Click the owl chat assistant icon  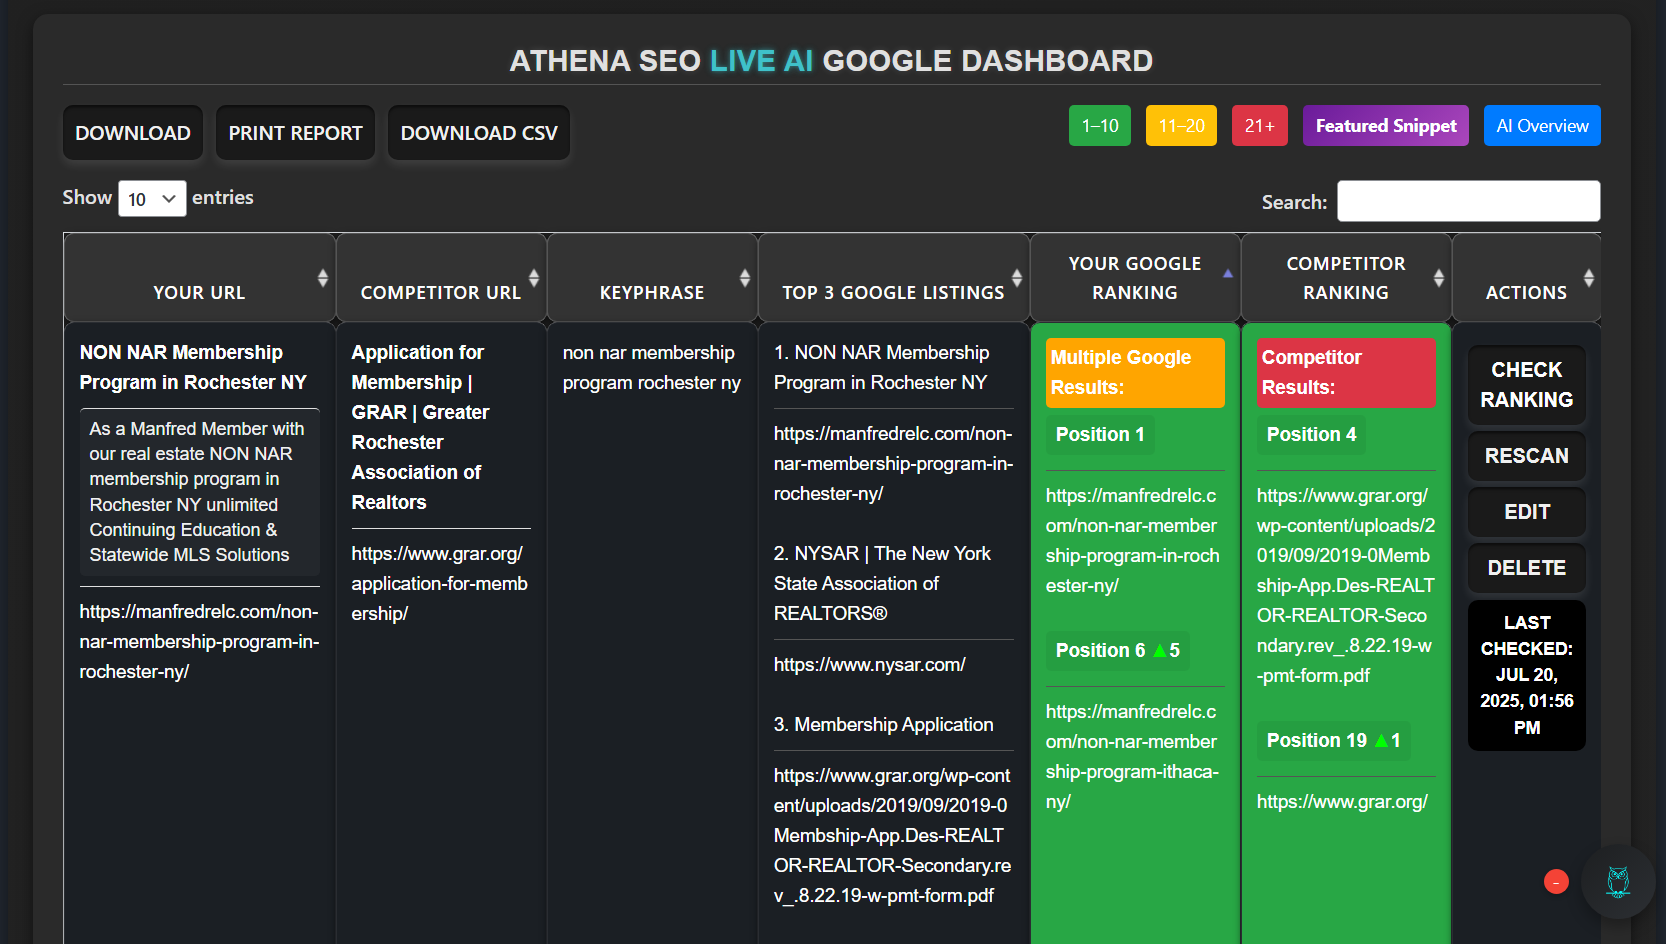click(x=1618, y=882)
